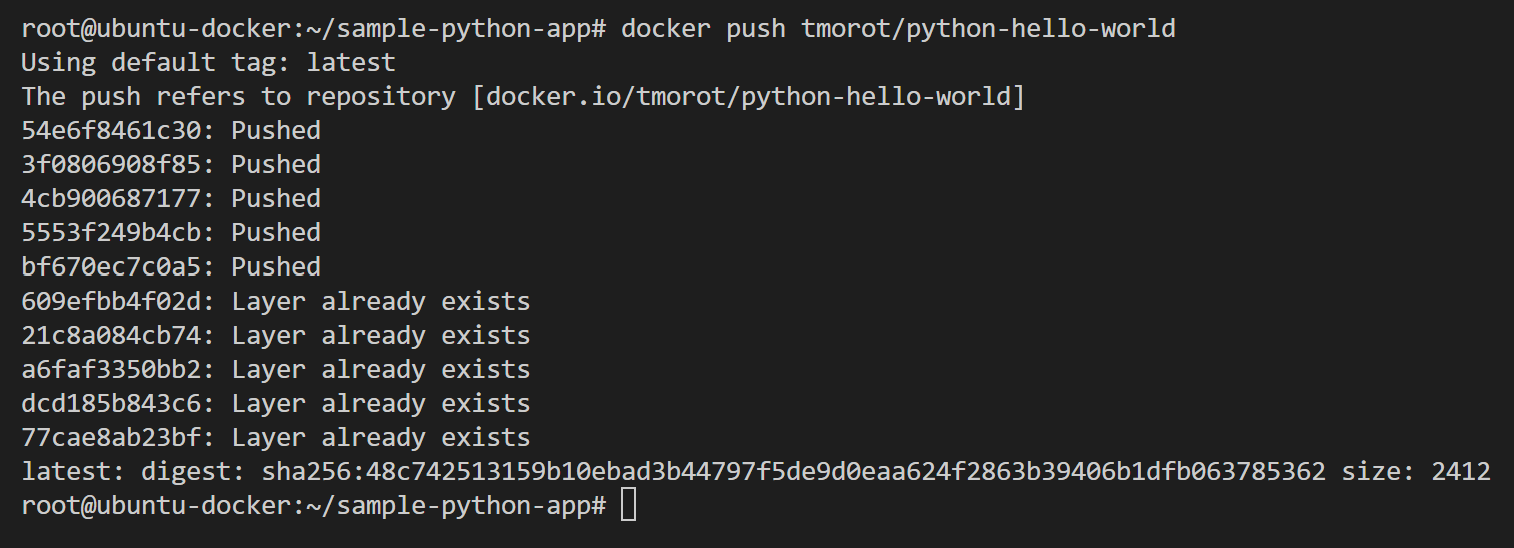The width and height of the screenshot is (1514, 548).
Task: Select layer ID a6faf3350bb2
Action: pos(118,369)
